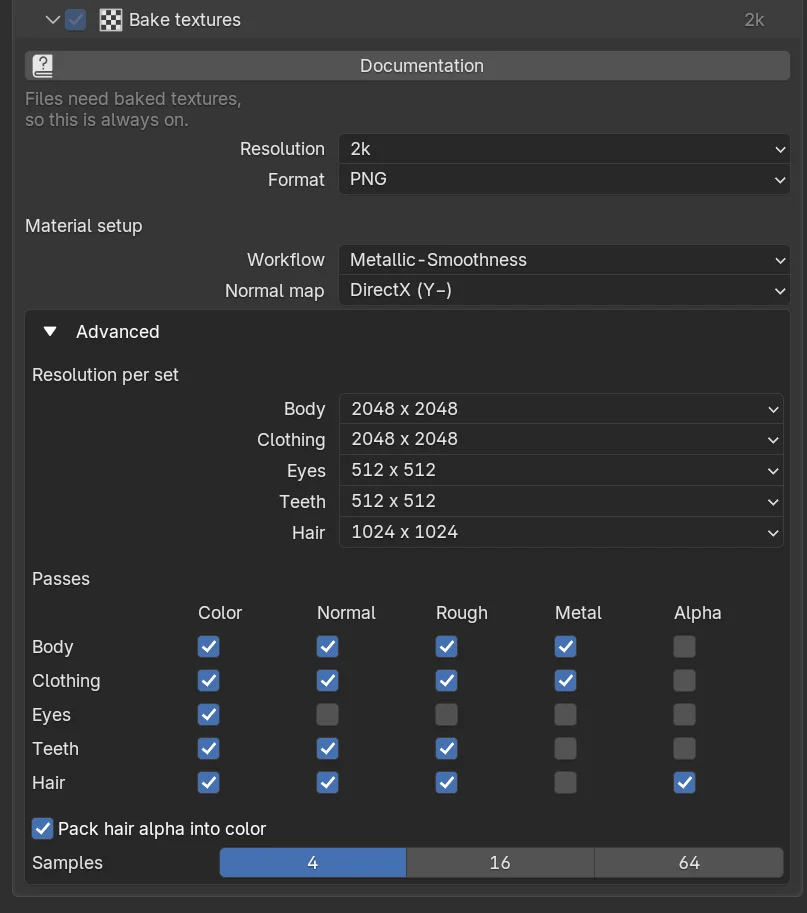
Task: Select 16 samples option
Action: coord(500,862)
